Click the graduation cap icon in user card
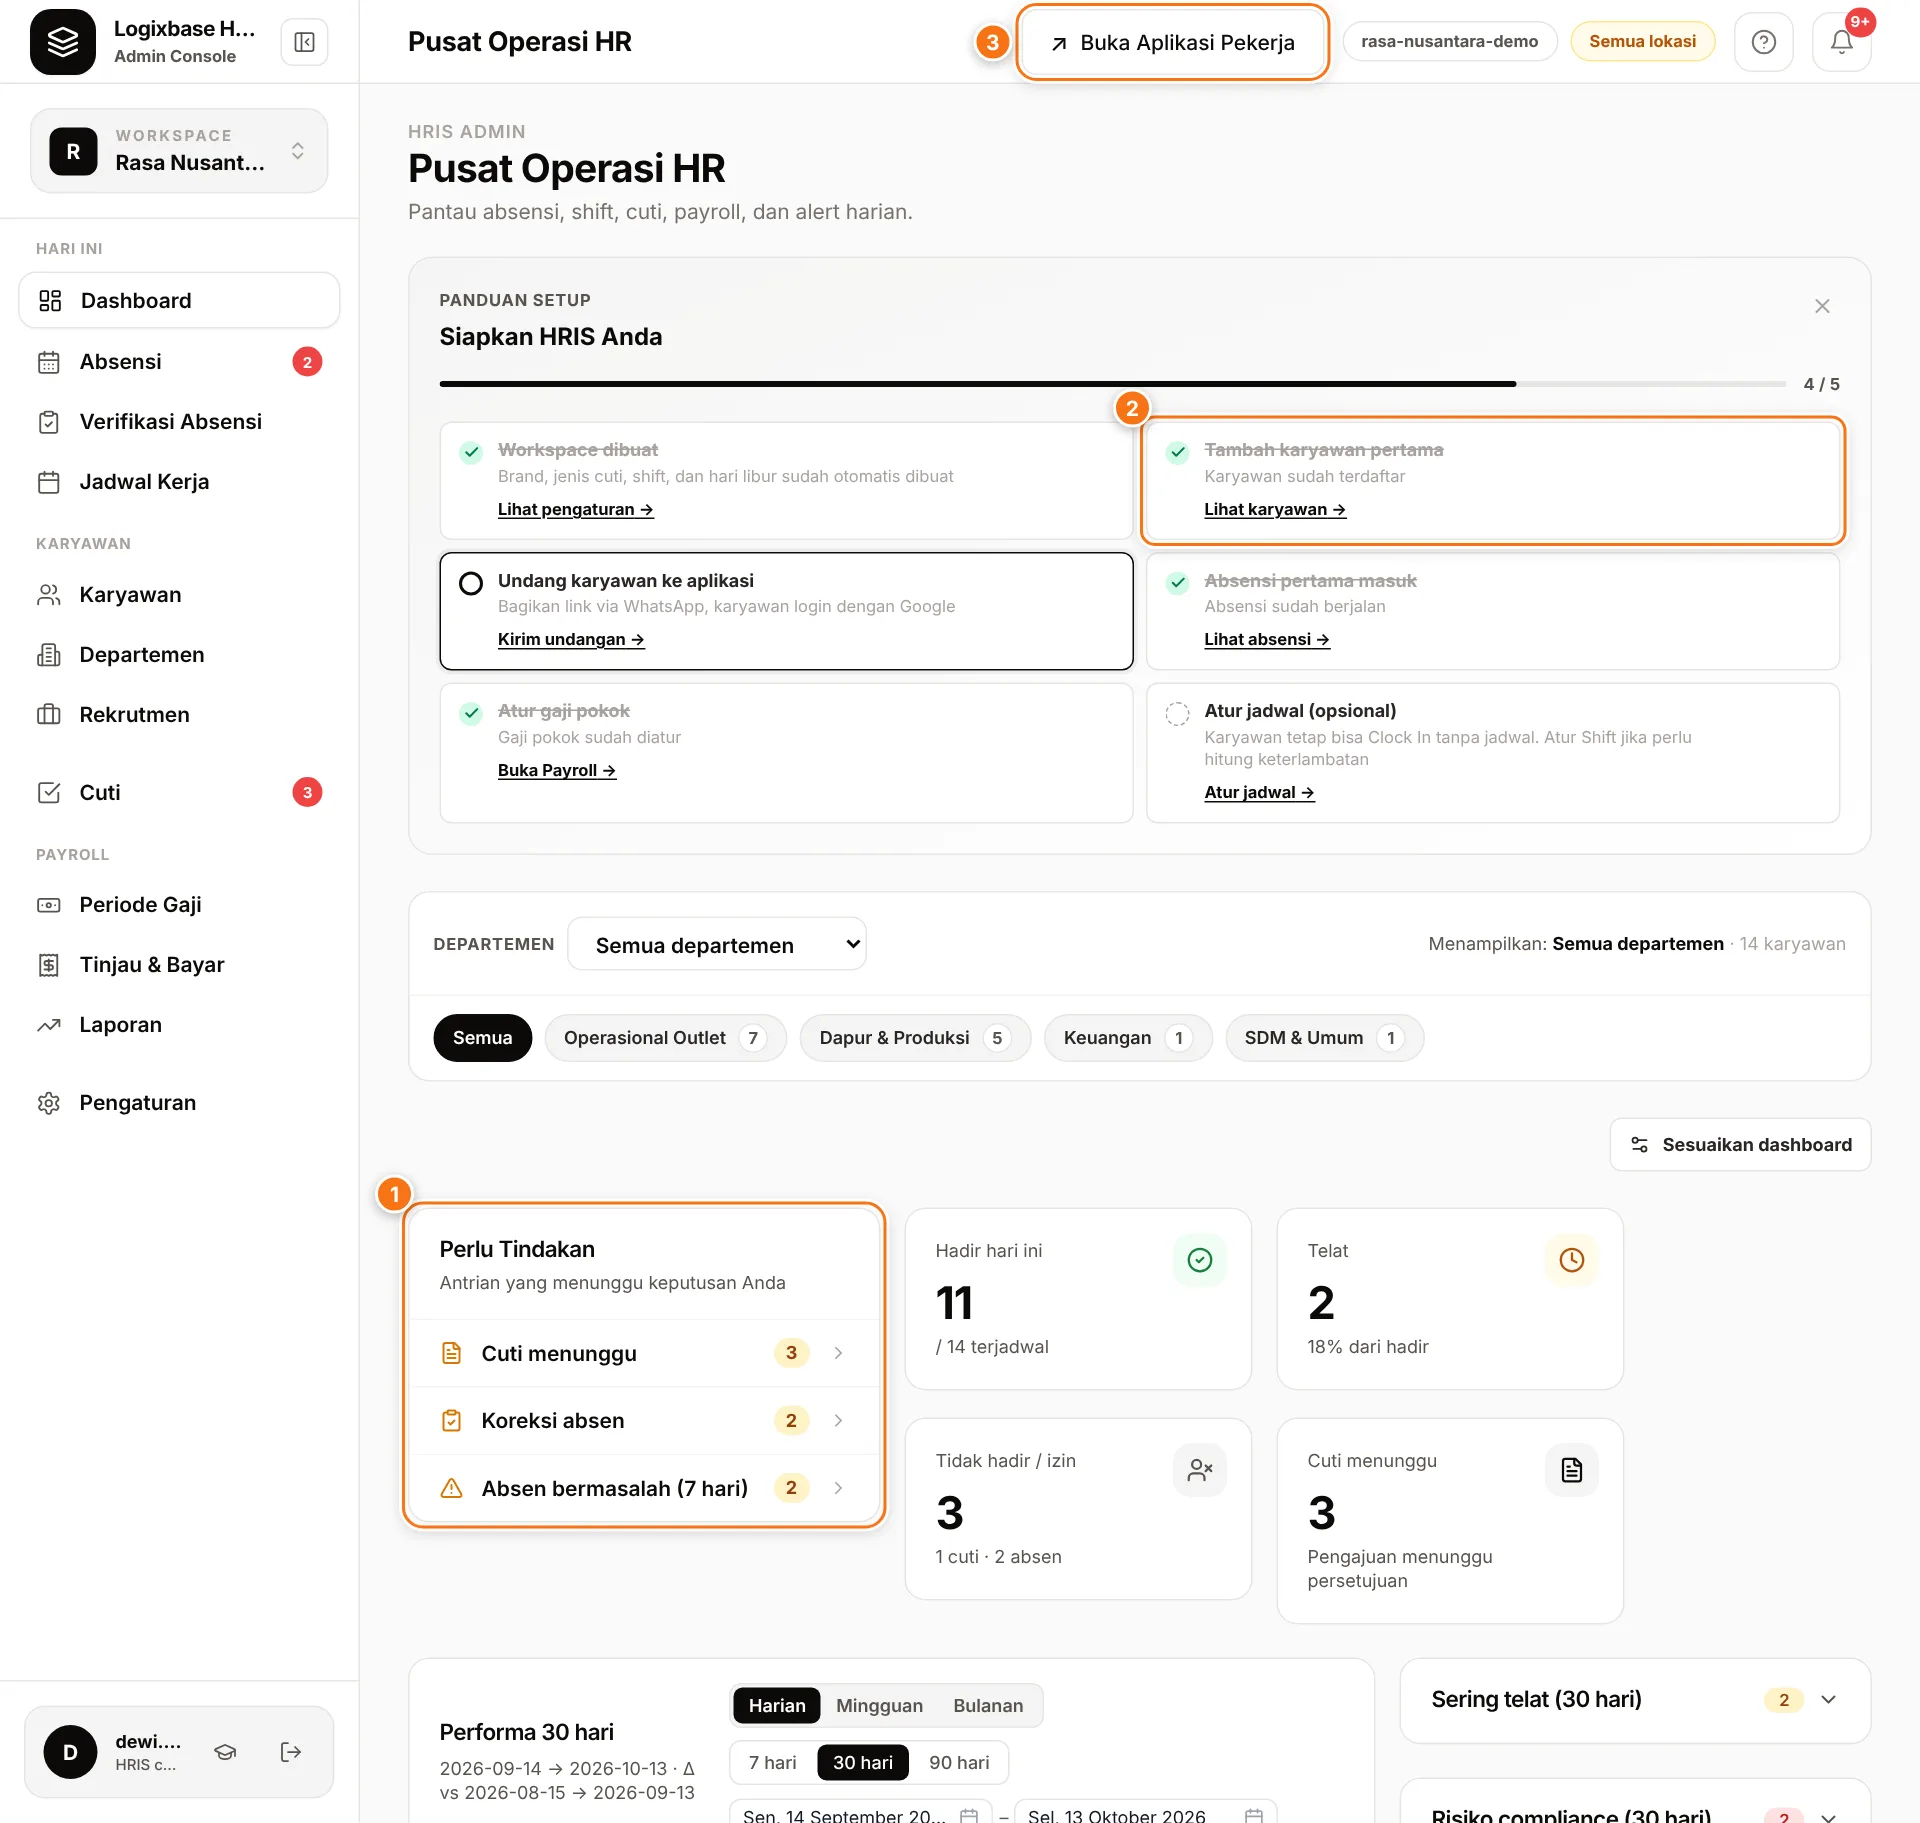 point(226,1751)
